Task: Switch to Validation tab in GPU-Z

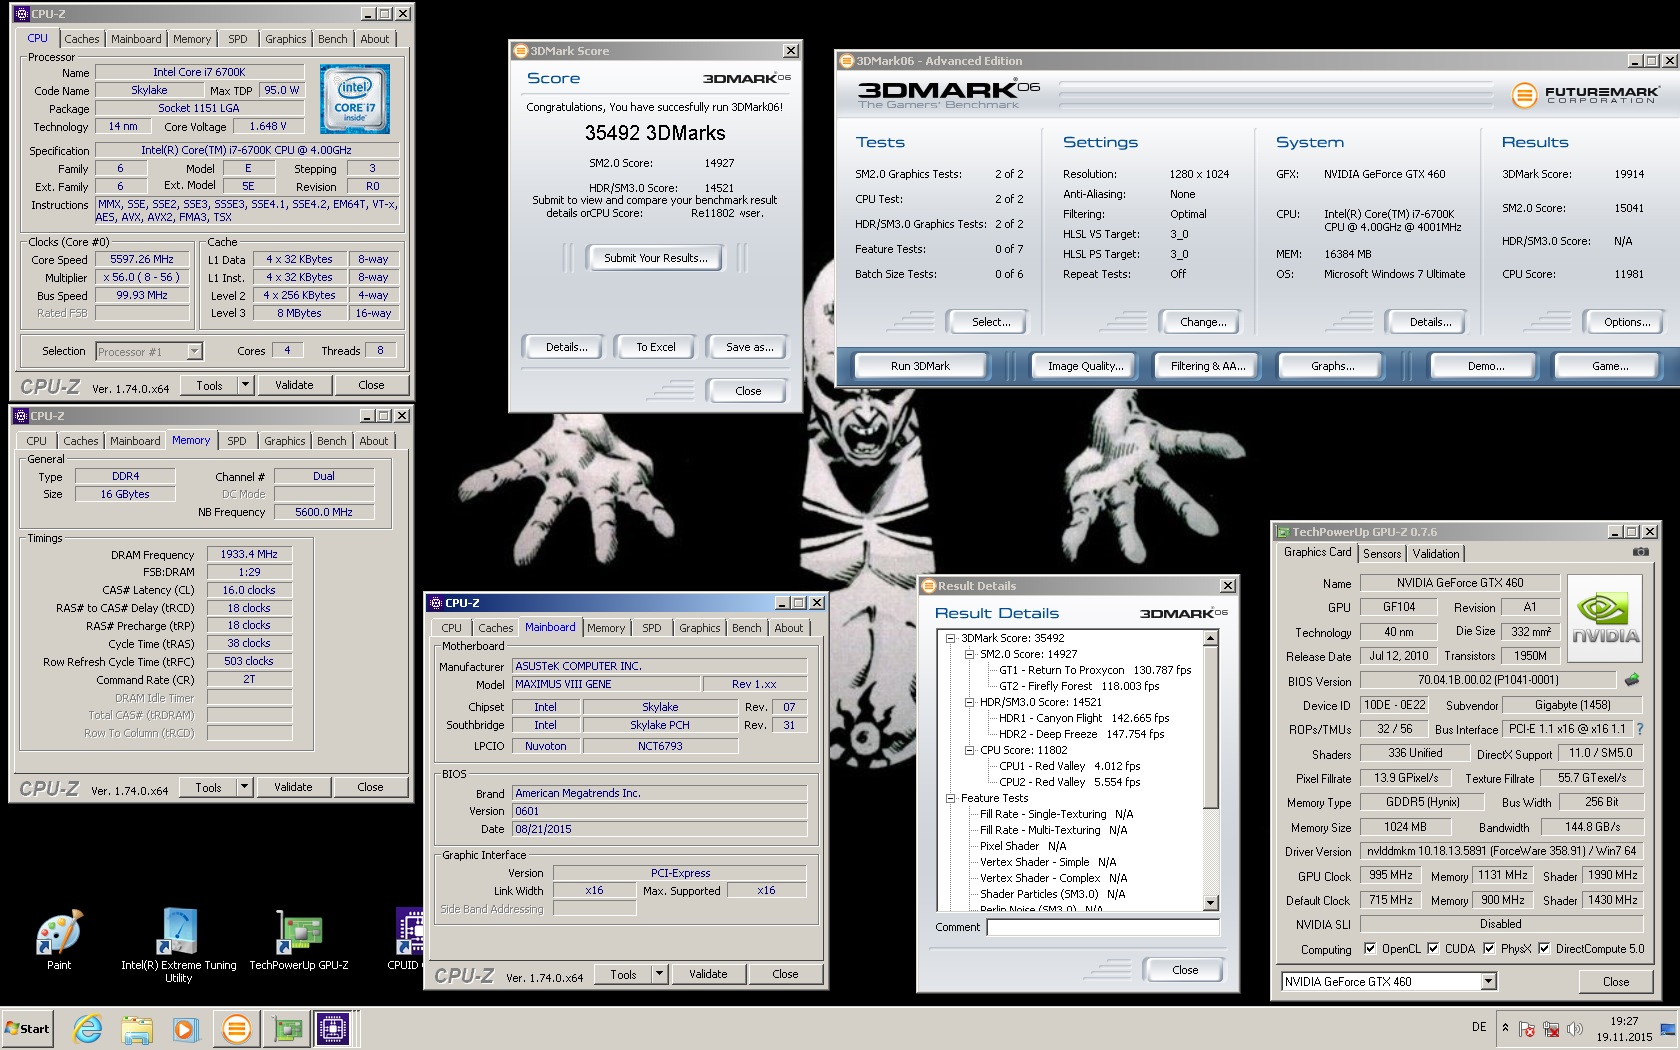Action: click(x=1436, y=553)
